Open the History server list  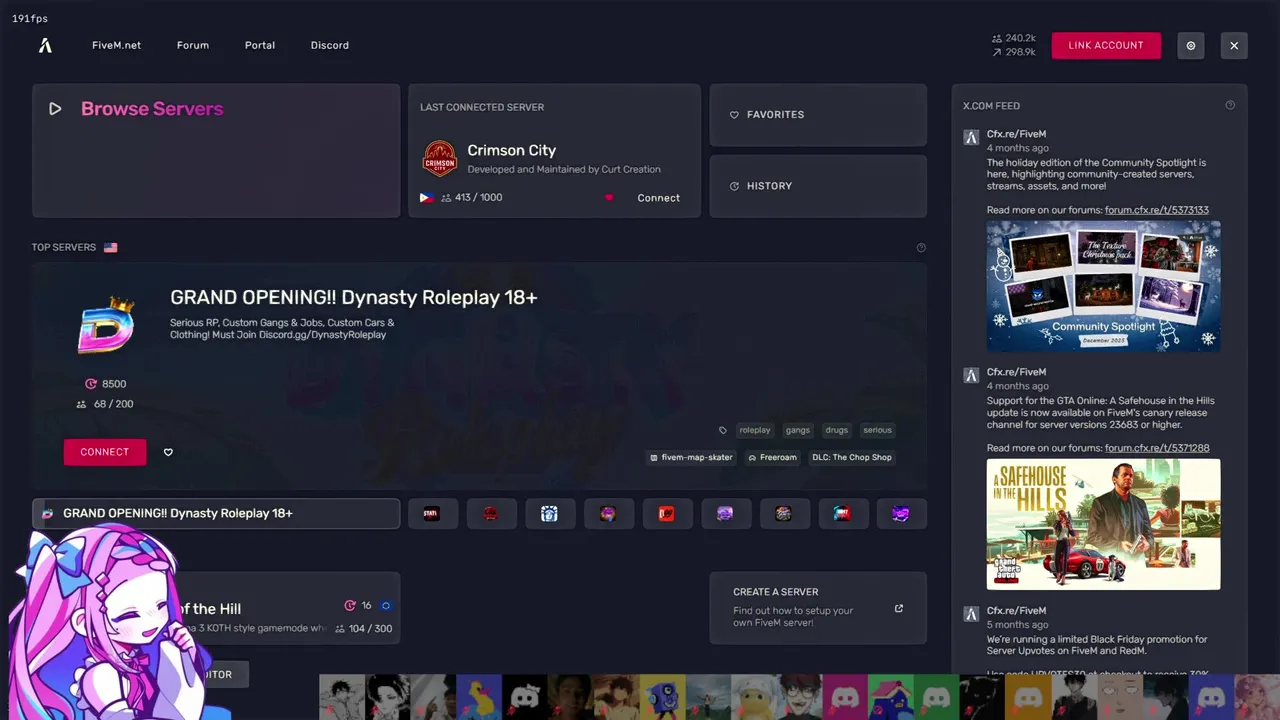coord(818,186)
